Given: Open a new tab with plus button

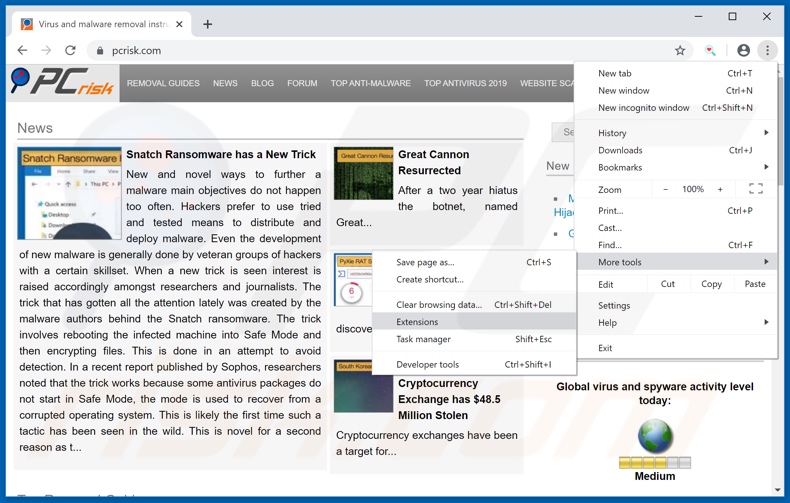Looking at the screenshot, I should [208, 24].
